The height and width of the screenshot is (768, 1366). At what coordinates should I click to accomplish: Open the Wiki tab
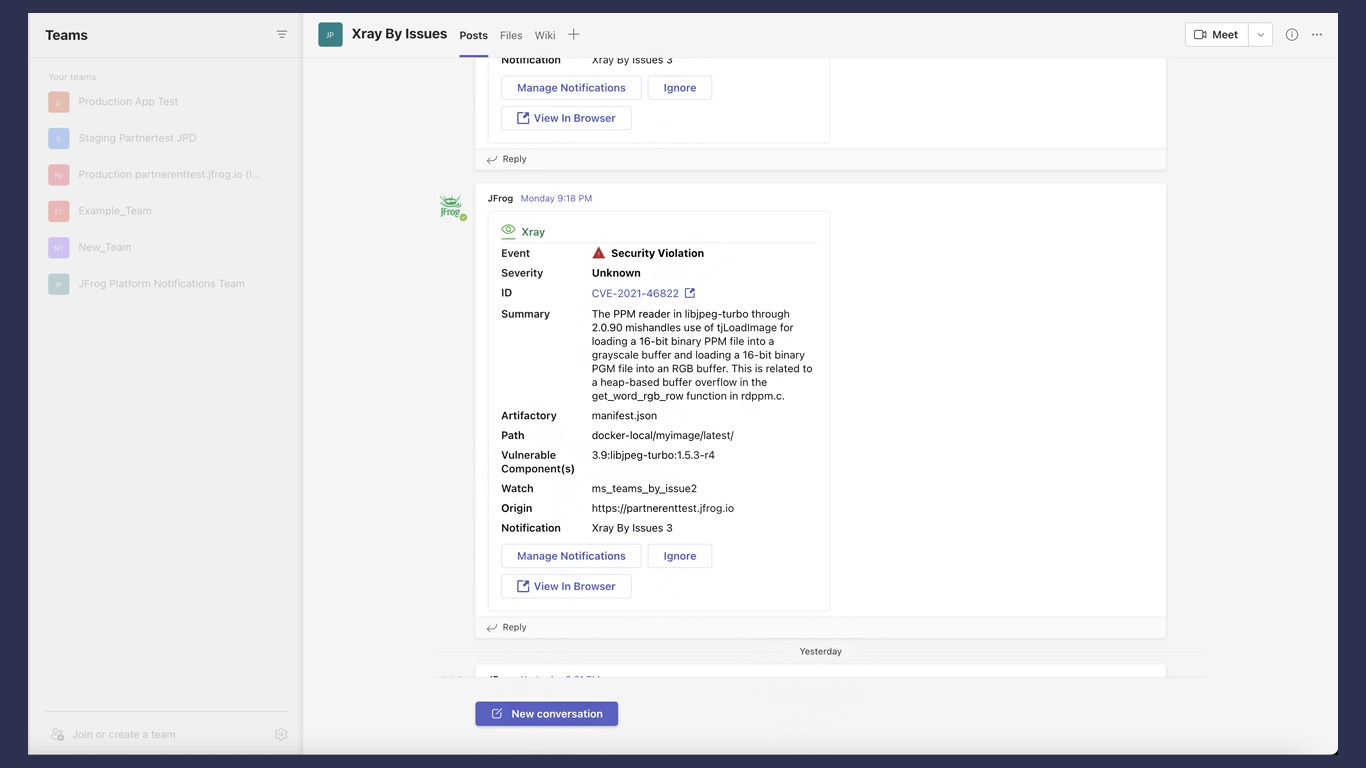pyautogui.click(x=545, y=35)
